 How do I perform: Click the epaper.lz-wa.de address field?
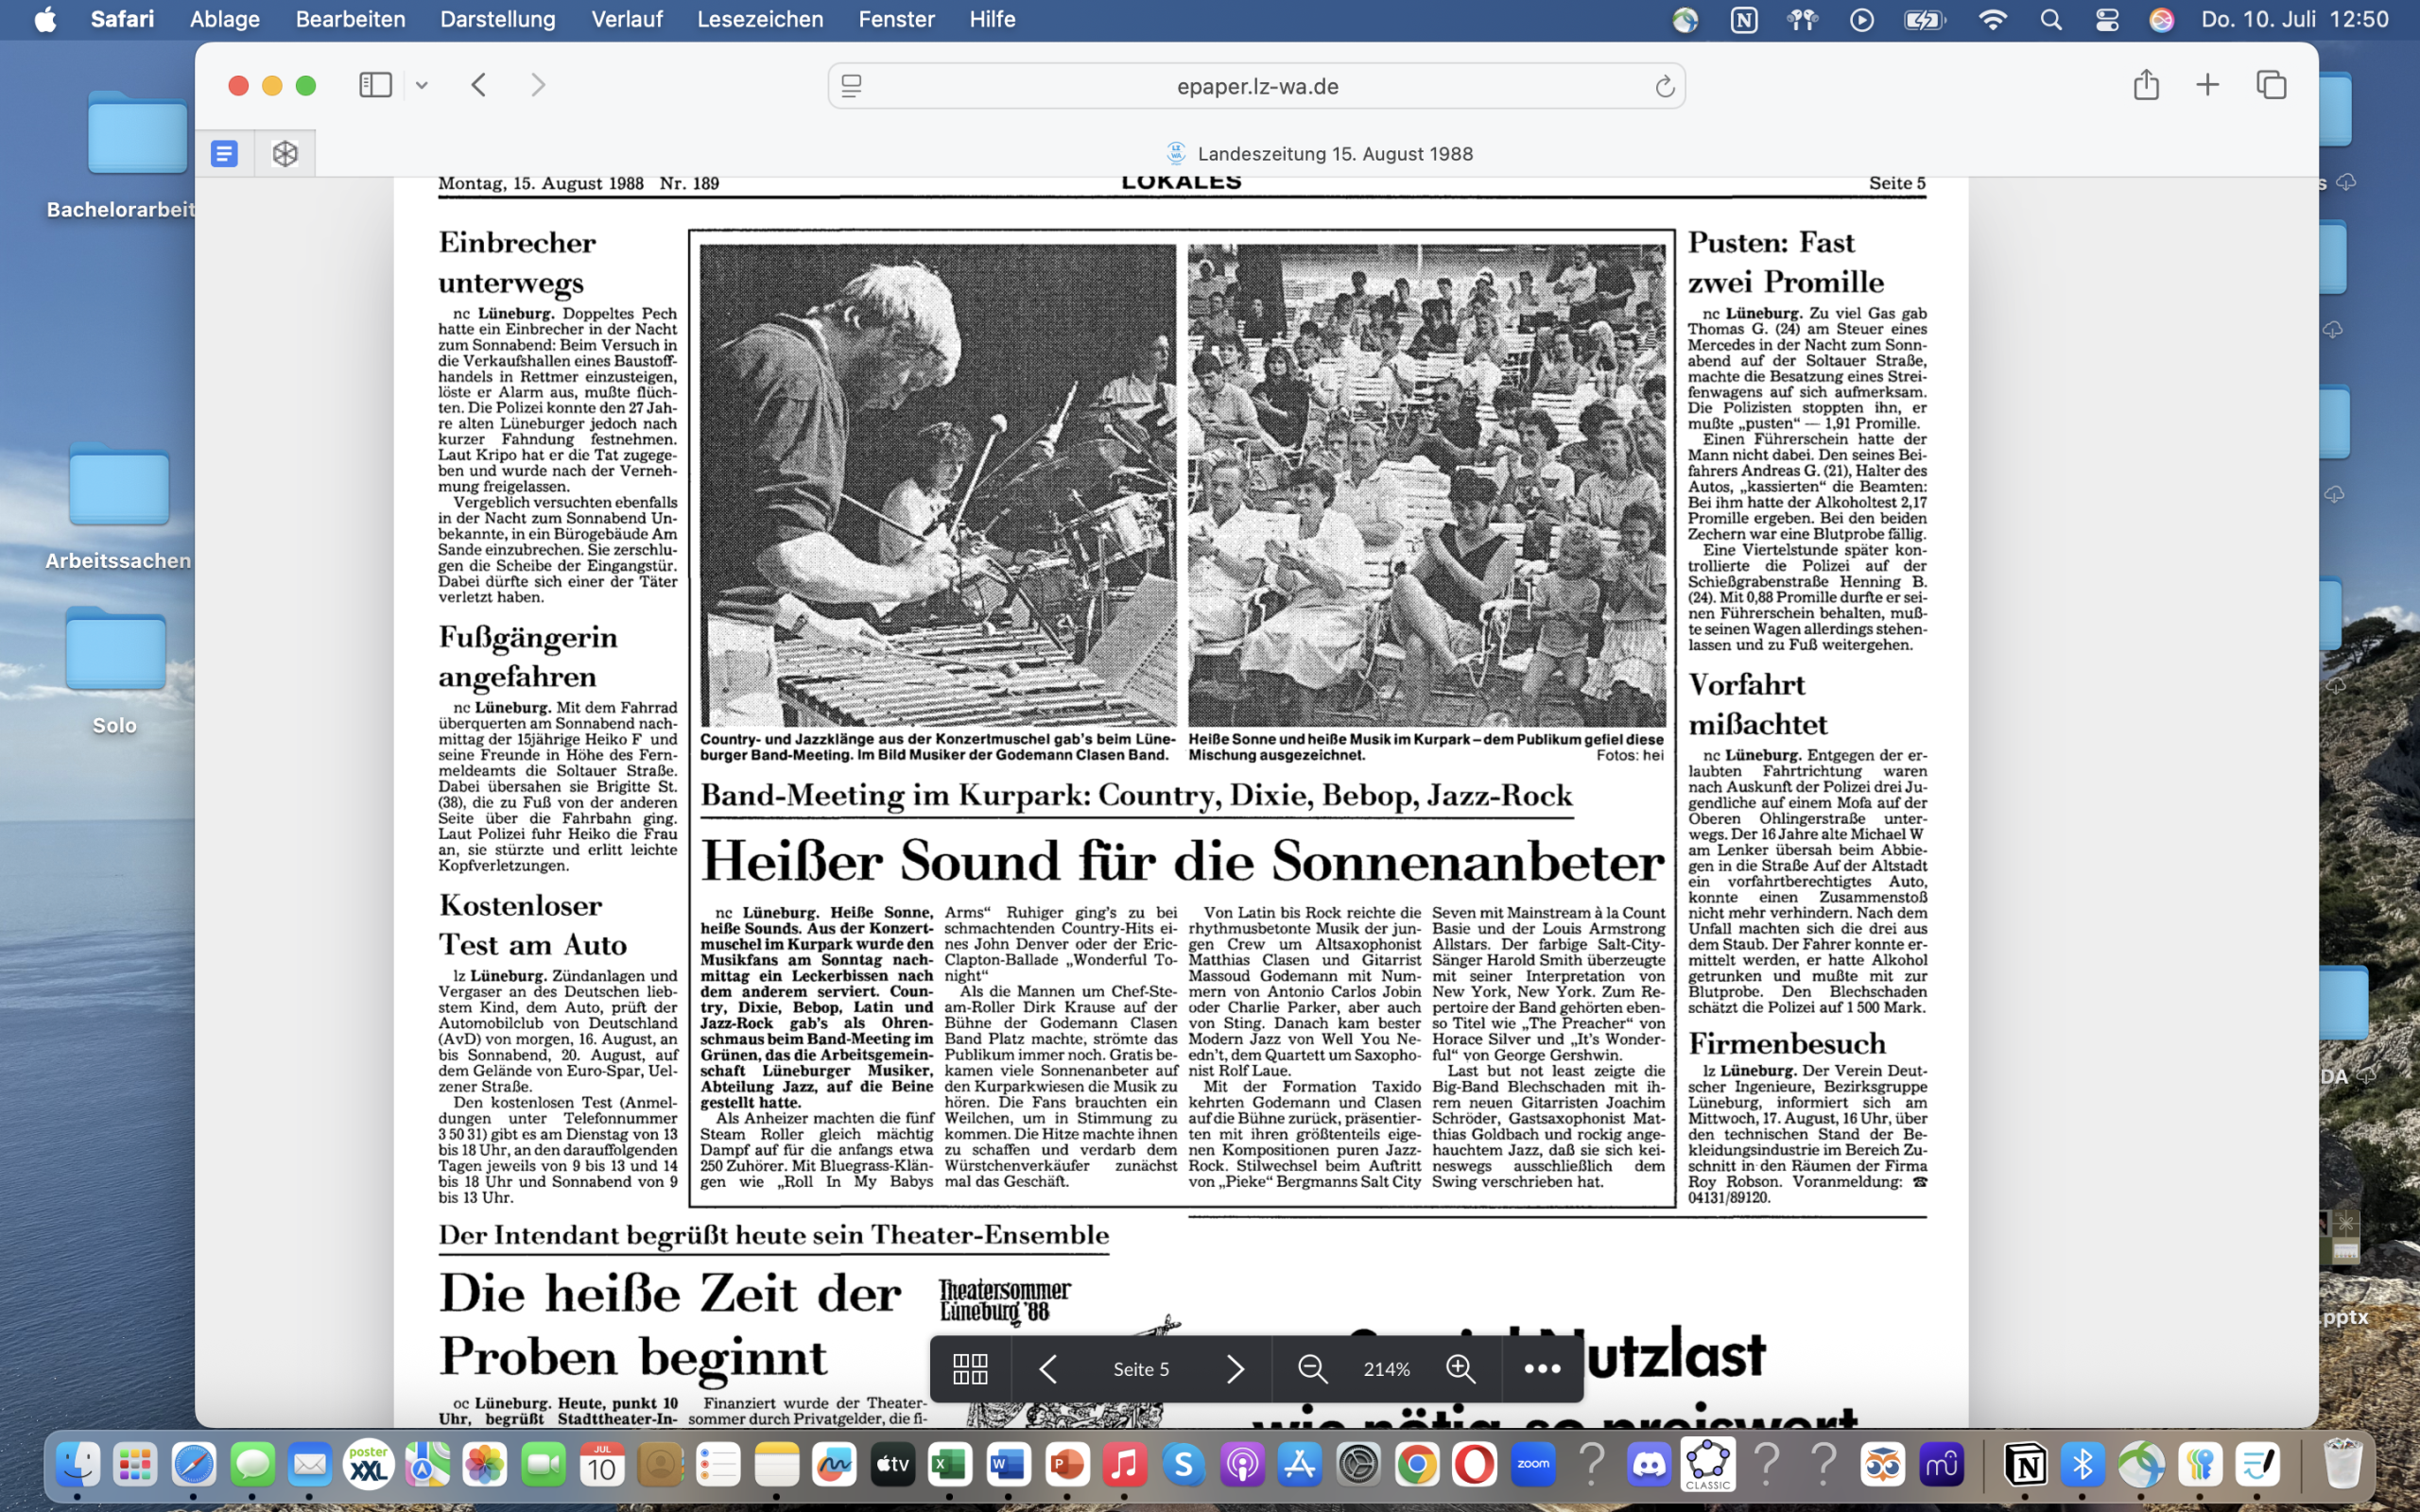pyautogui.click(x=1256, y=86)
